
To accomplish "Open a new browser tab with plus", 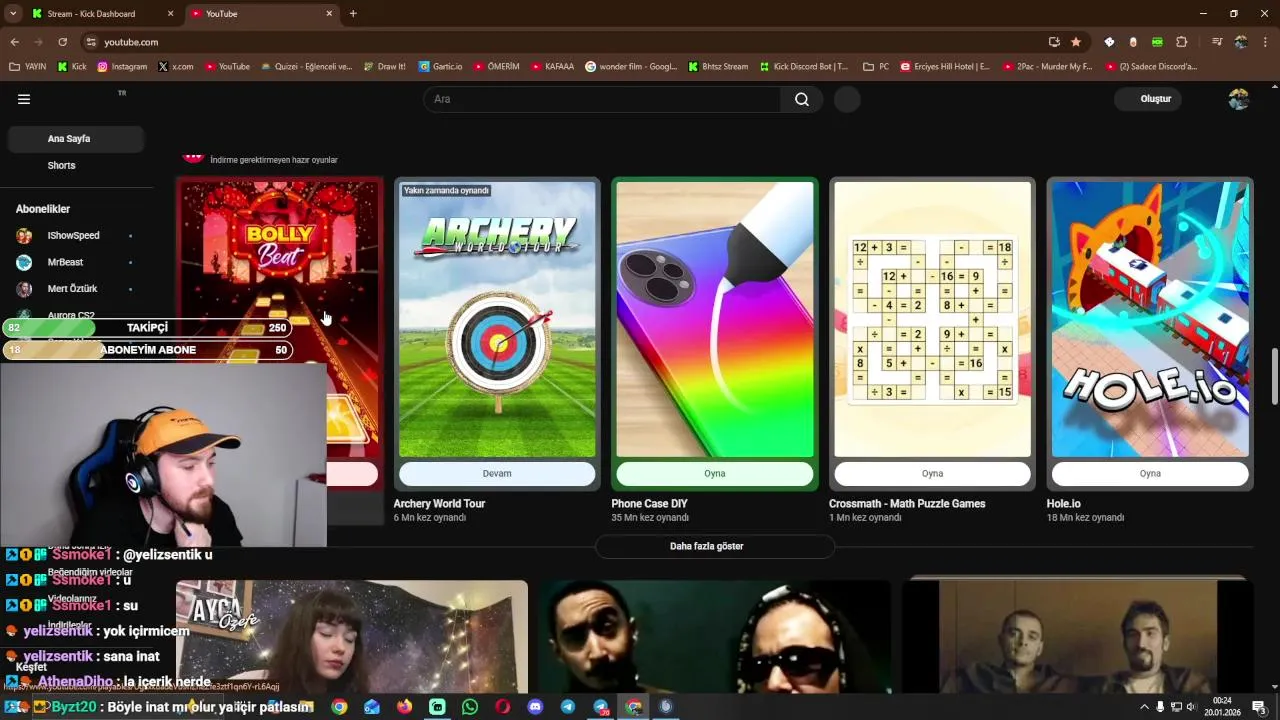I will point(353,14).
